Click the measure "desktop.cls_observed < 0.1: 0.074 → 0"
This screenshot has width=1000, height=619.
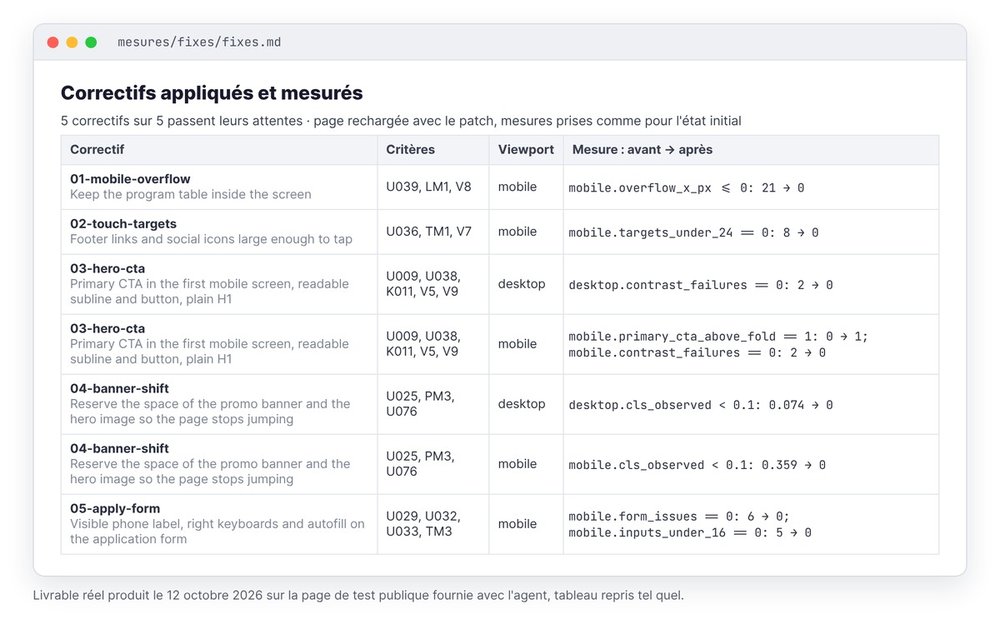(700, 405)
